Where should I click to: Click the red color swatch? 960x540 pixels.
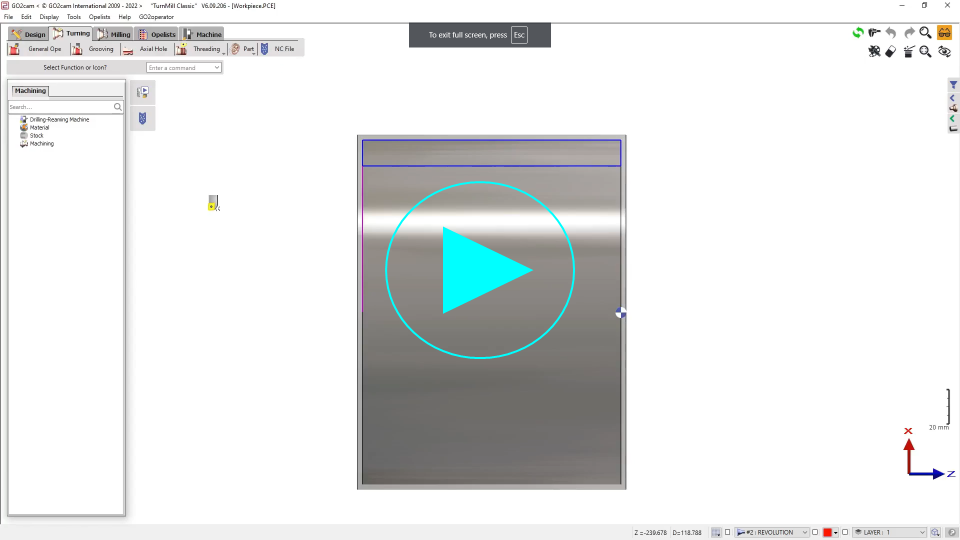pos(827,533)
